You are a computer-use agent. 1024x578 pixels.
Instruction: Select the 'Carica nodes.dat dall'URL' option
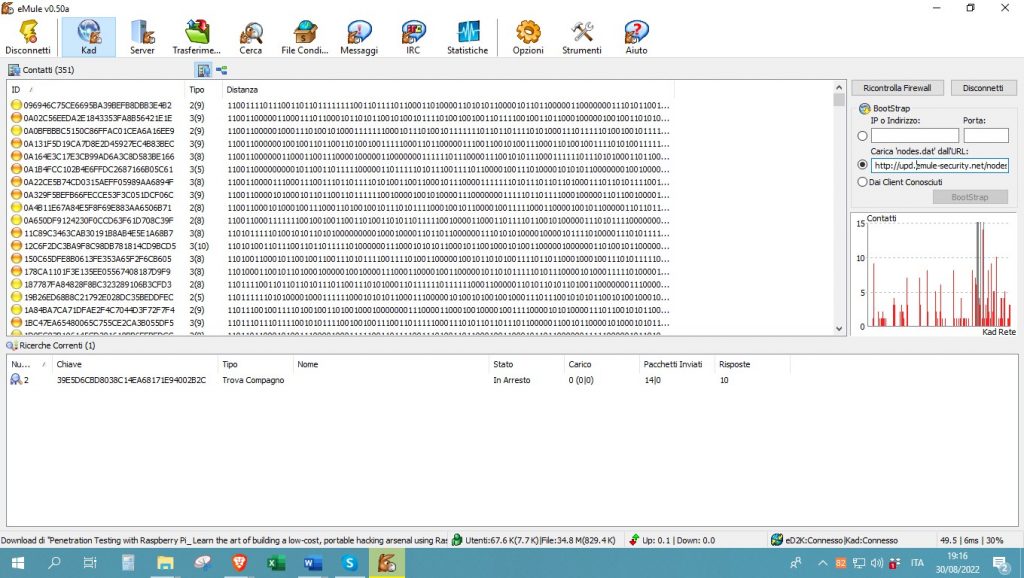pyautogui.click(x=862, y=166)
